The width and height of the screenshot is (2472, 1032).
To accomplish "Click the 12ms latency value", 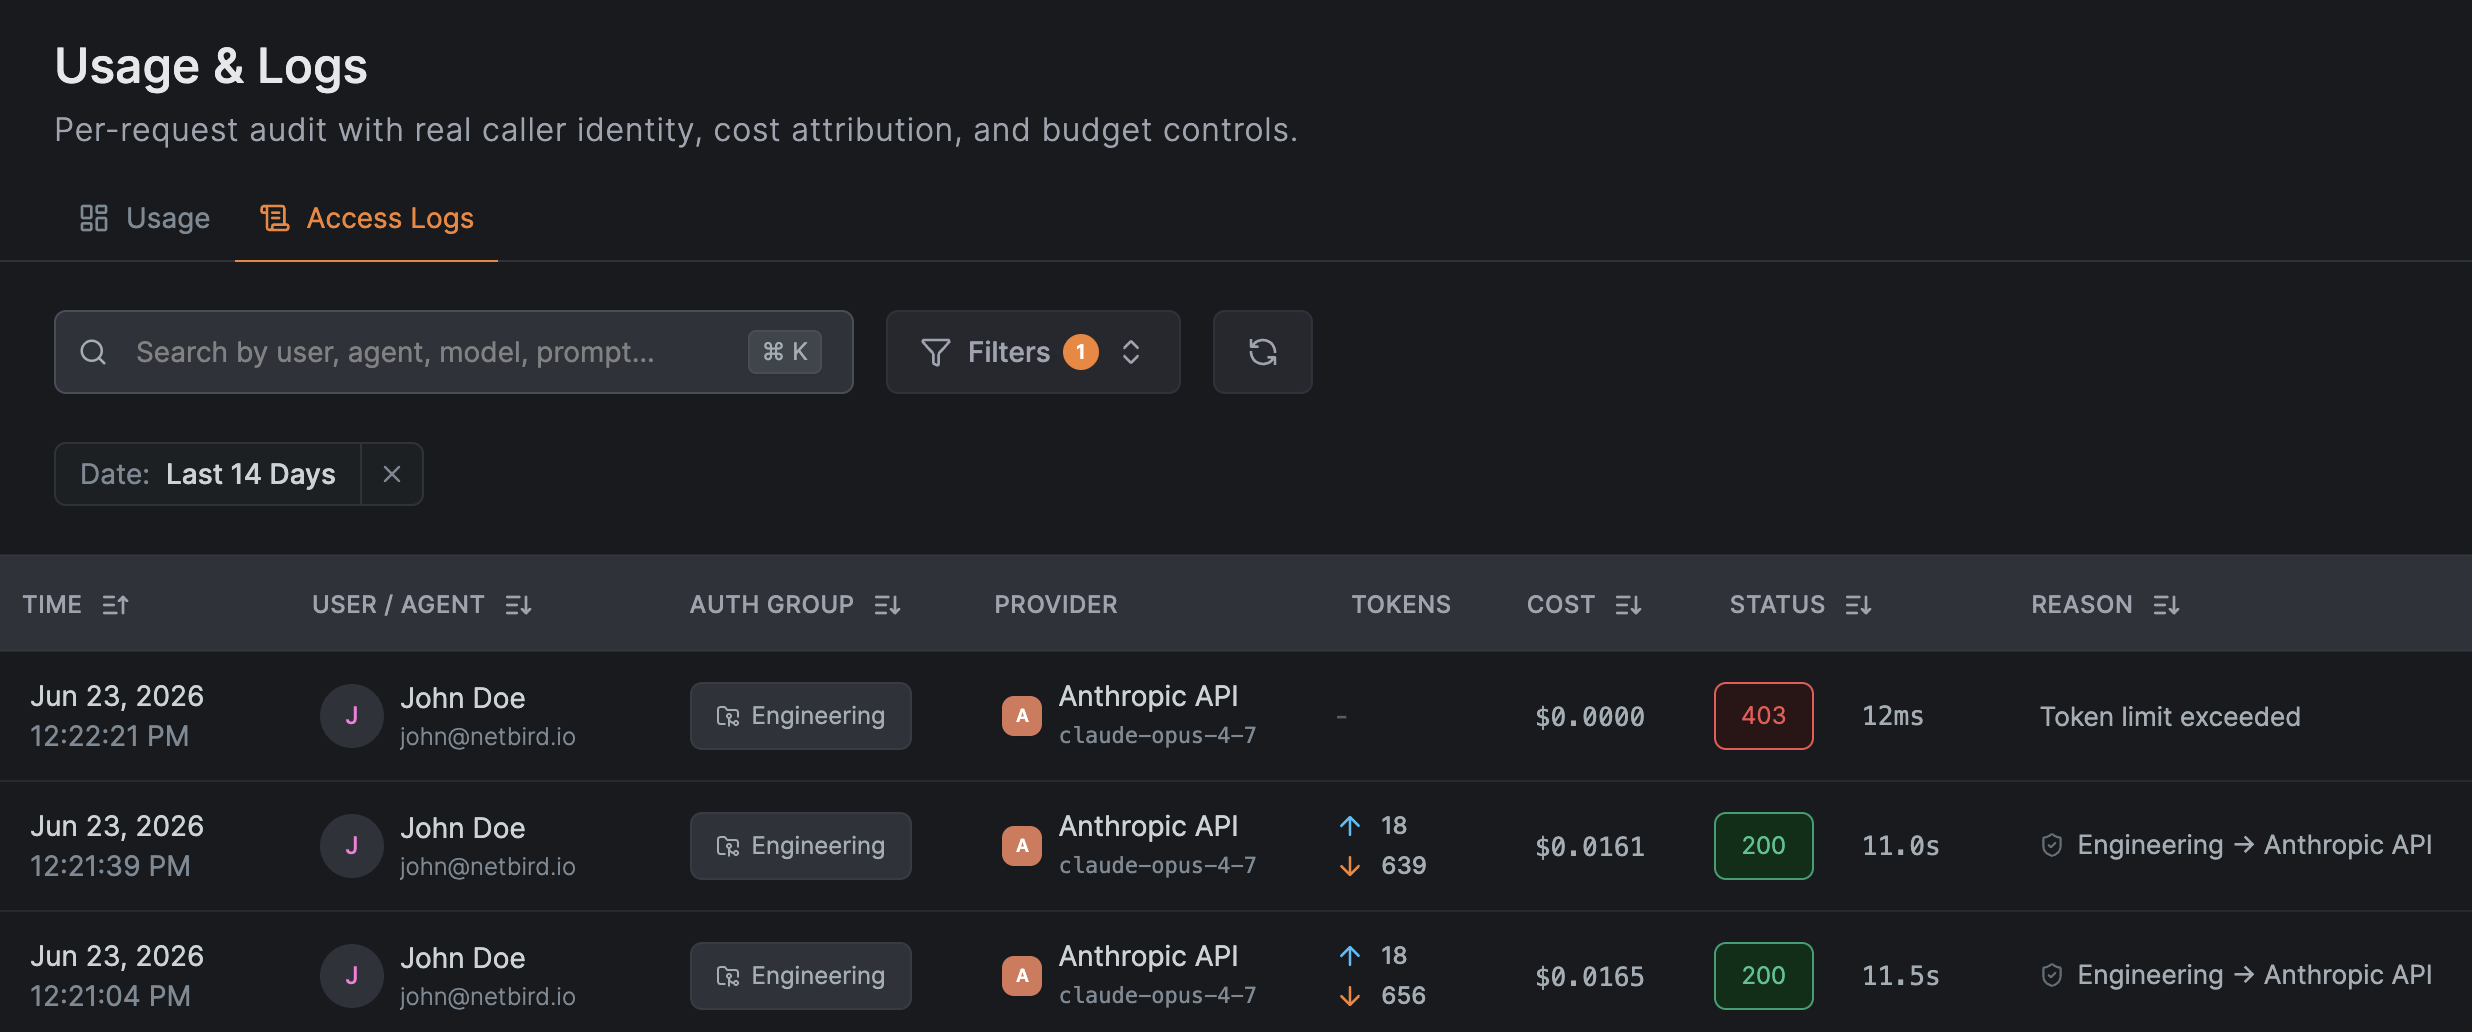I will pos(1893,716).
